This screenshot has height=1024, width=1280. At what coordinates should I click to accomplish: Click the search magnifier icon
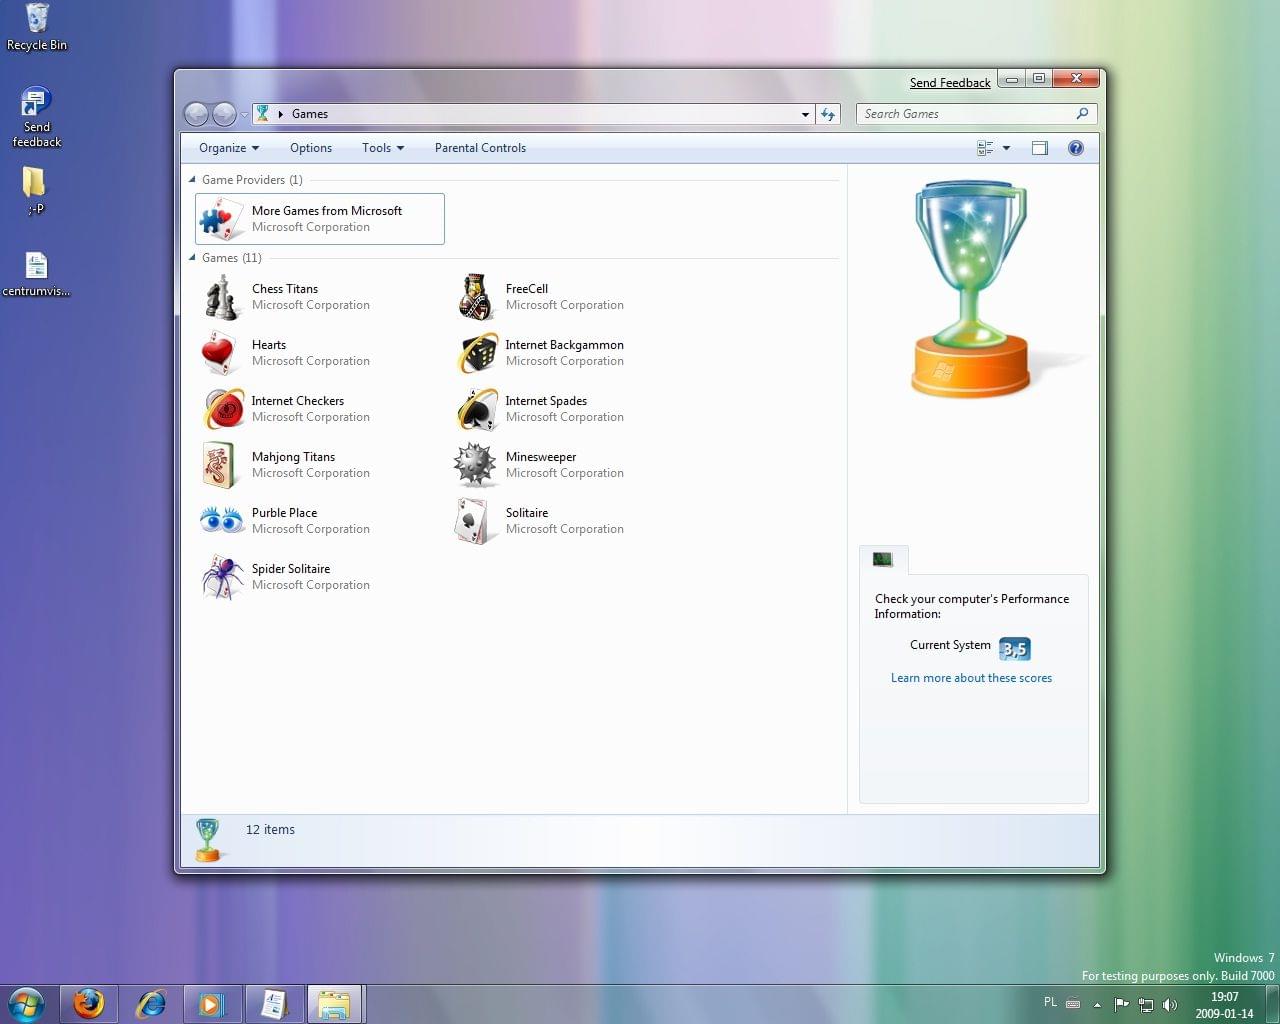1082,114
